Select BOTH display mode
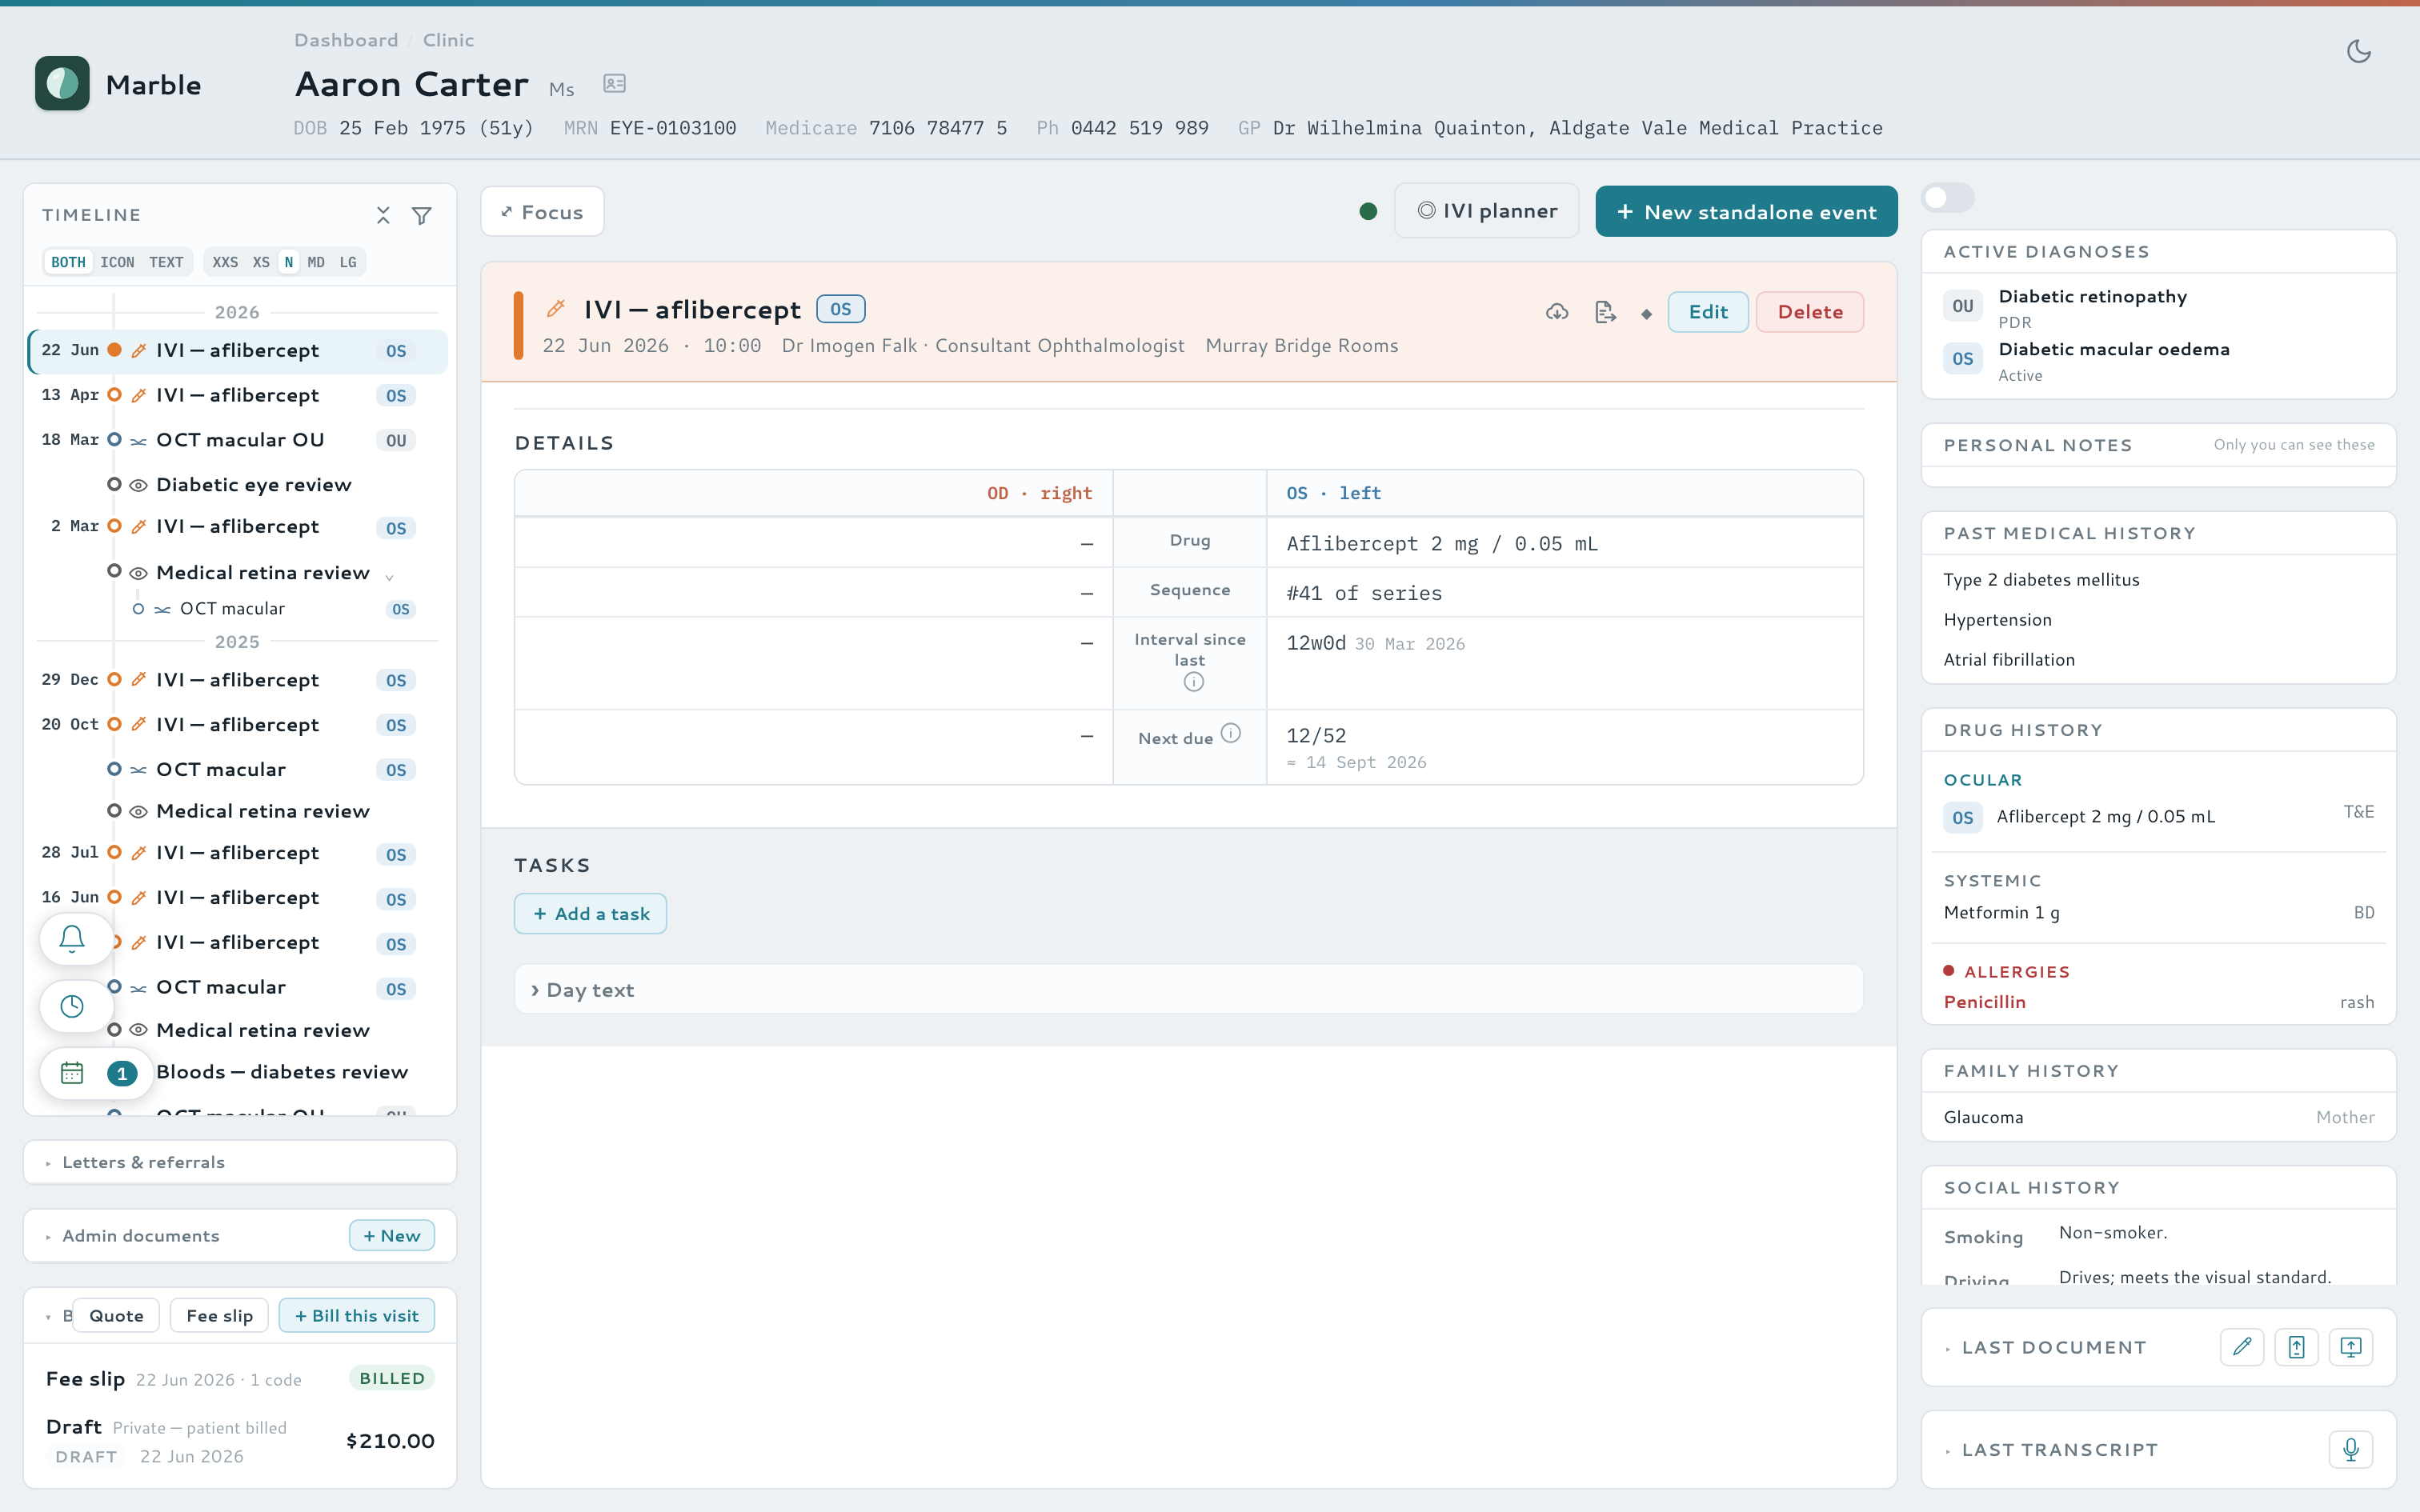This screenshot has width=2420, height=1512. pos(68,262)
